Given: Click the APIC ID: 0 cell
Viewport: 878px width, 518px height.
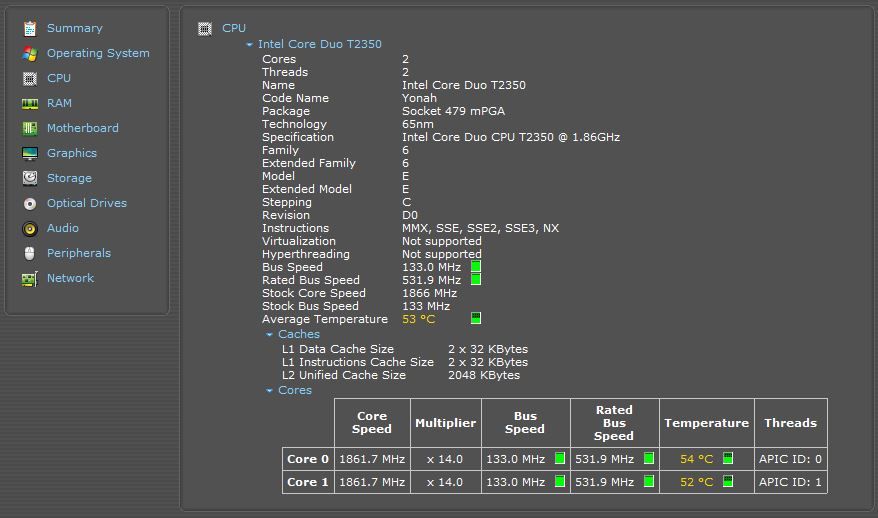Looking at the screenshot, I should [791, 459].
